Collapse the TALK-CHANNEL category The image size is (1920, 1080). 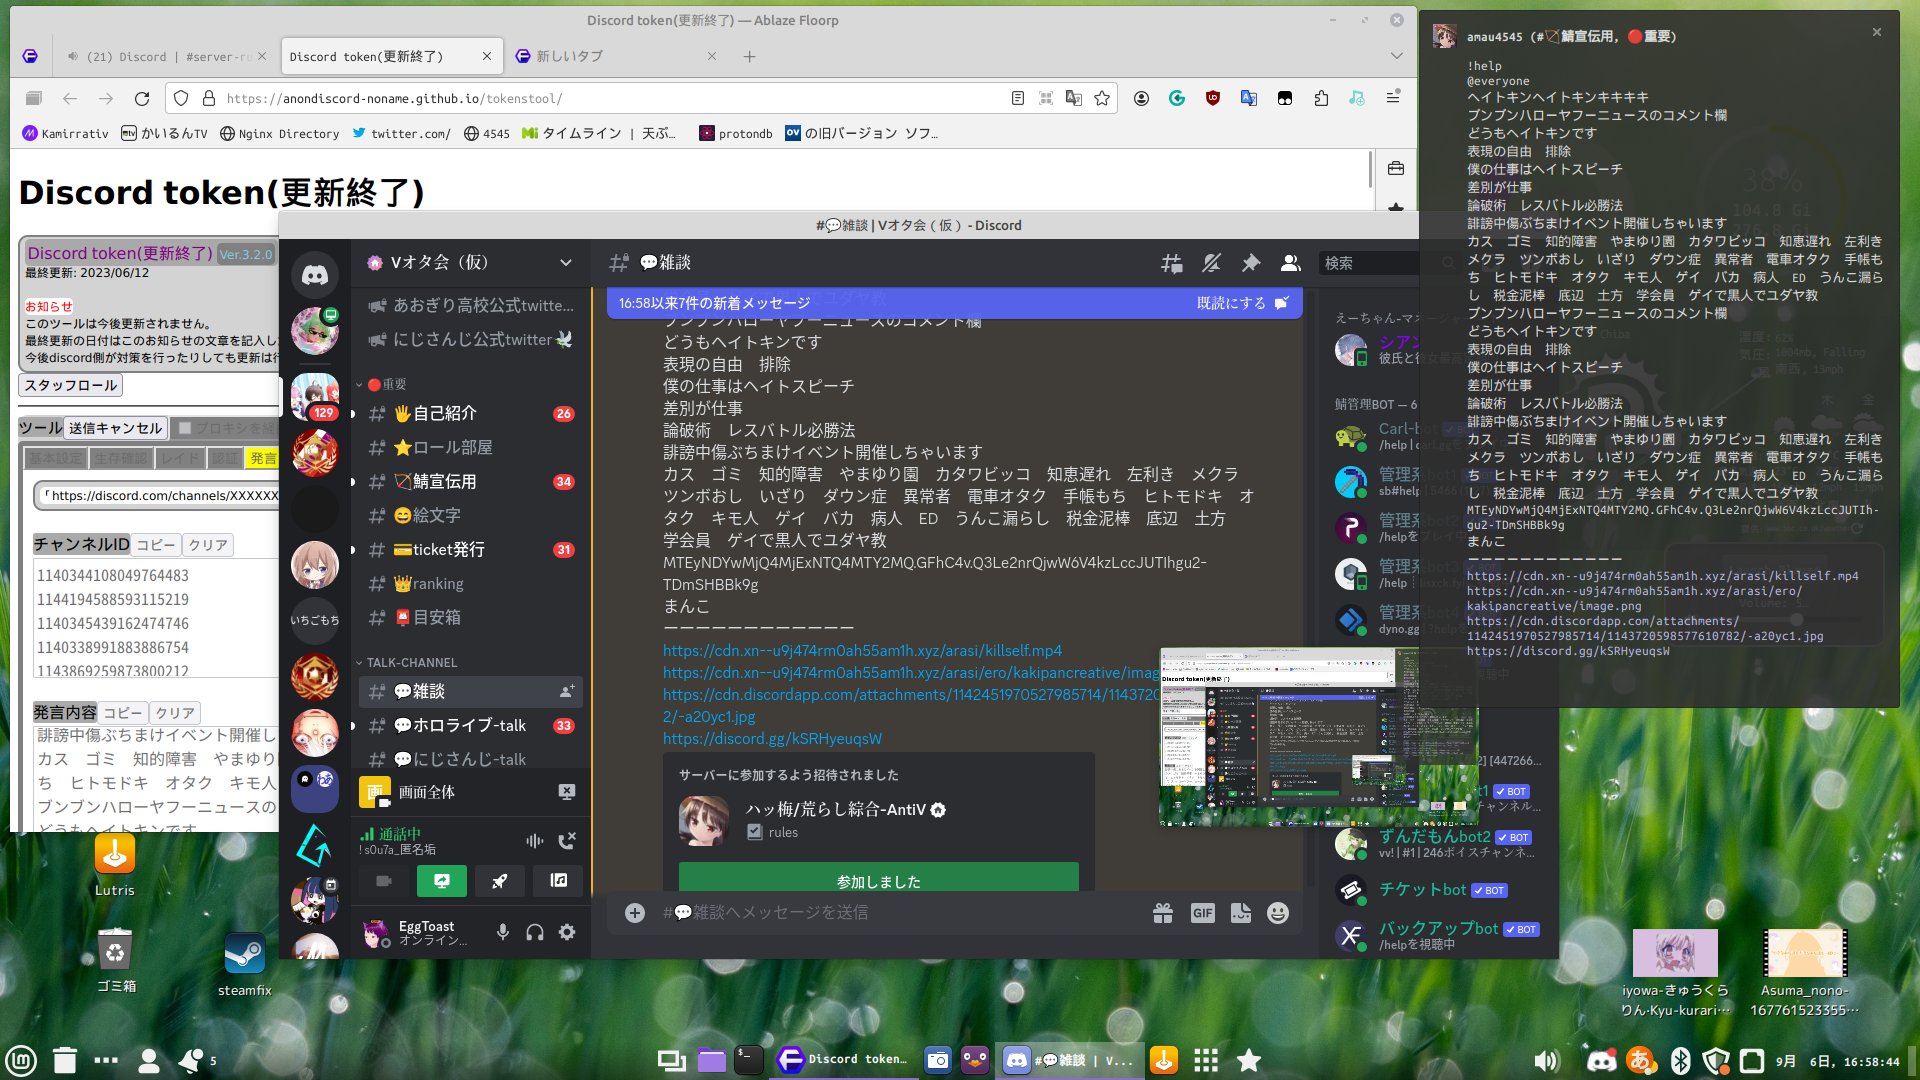411,662
